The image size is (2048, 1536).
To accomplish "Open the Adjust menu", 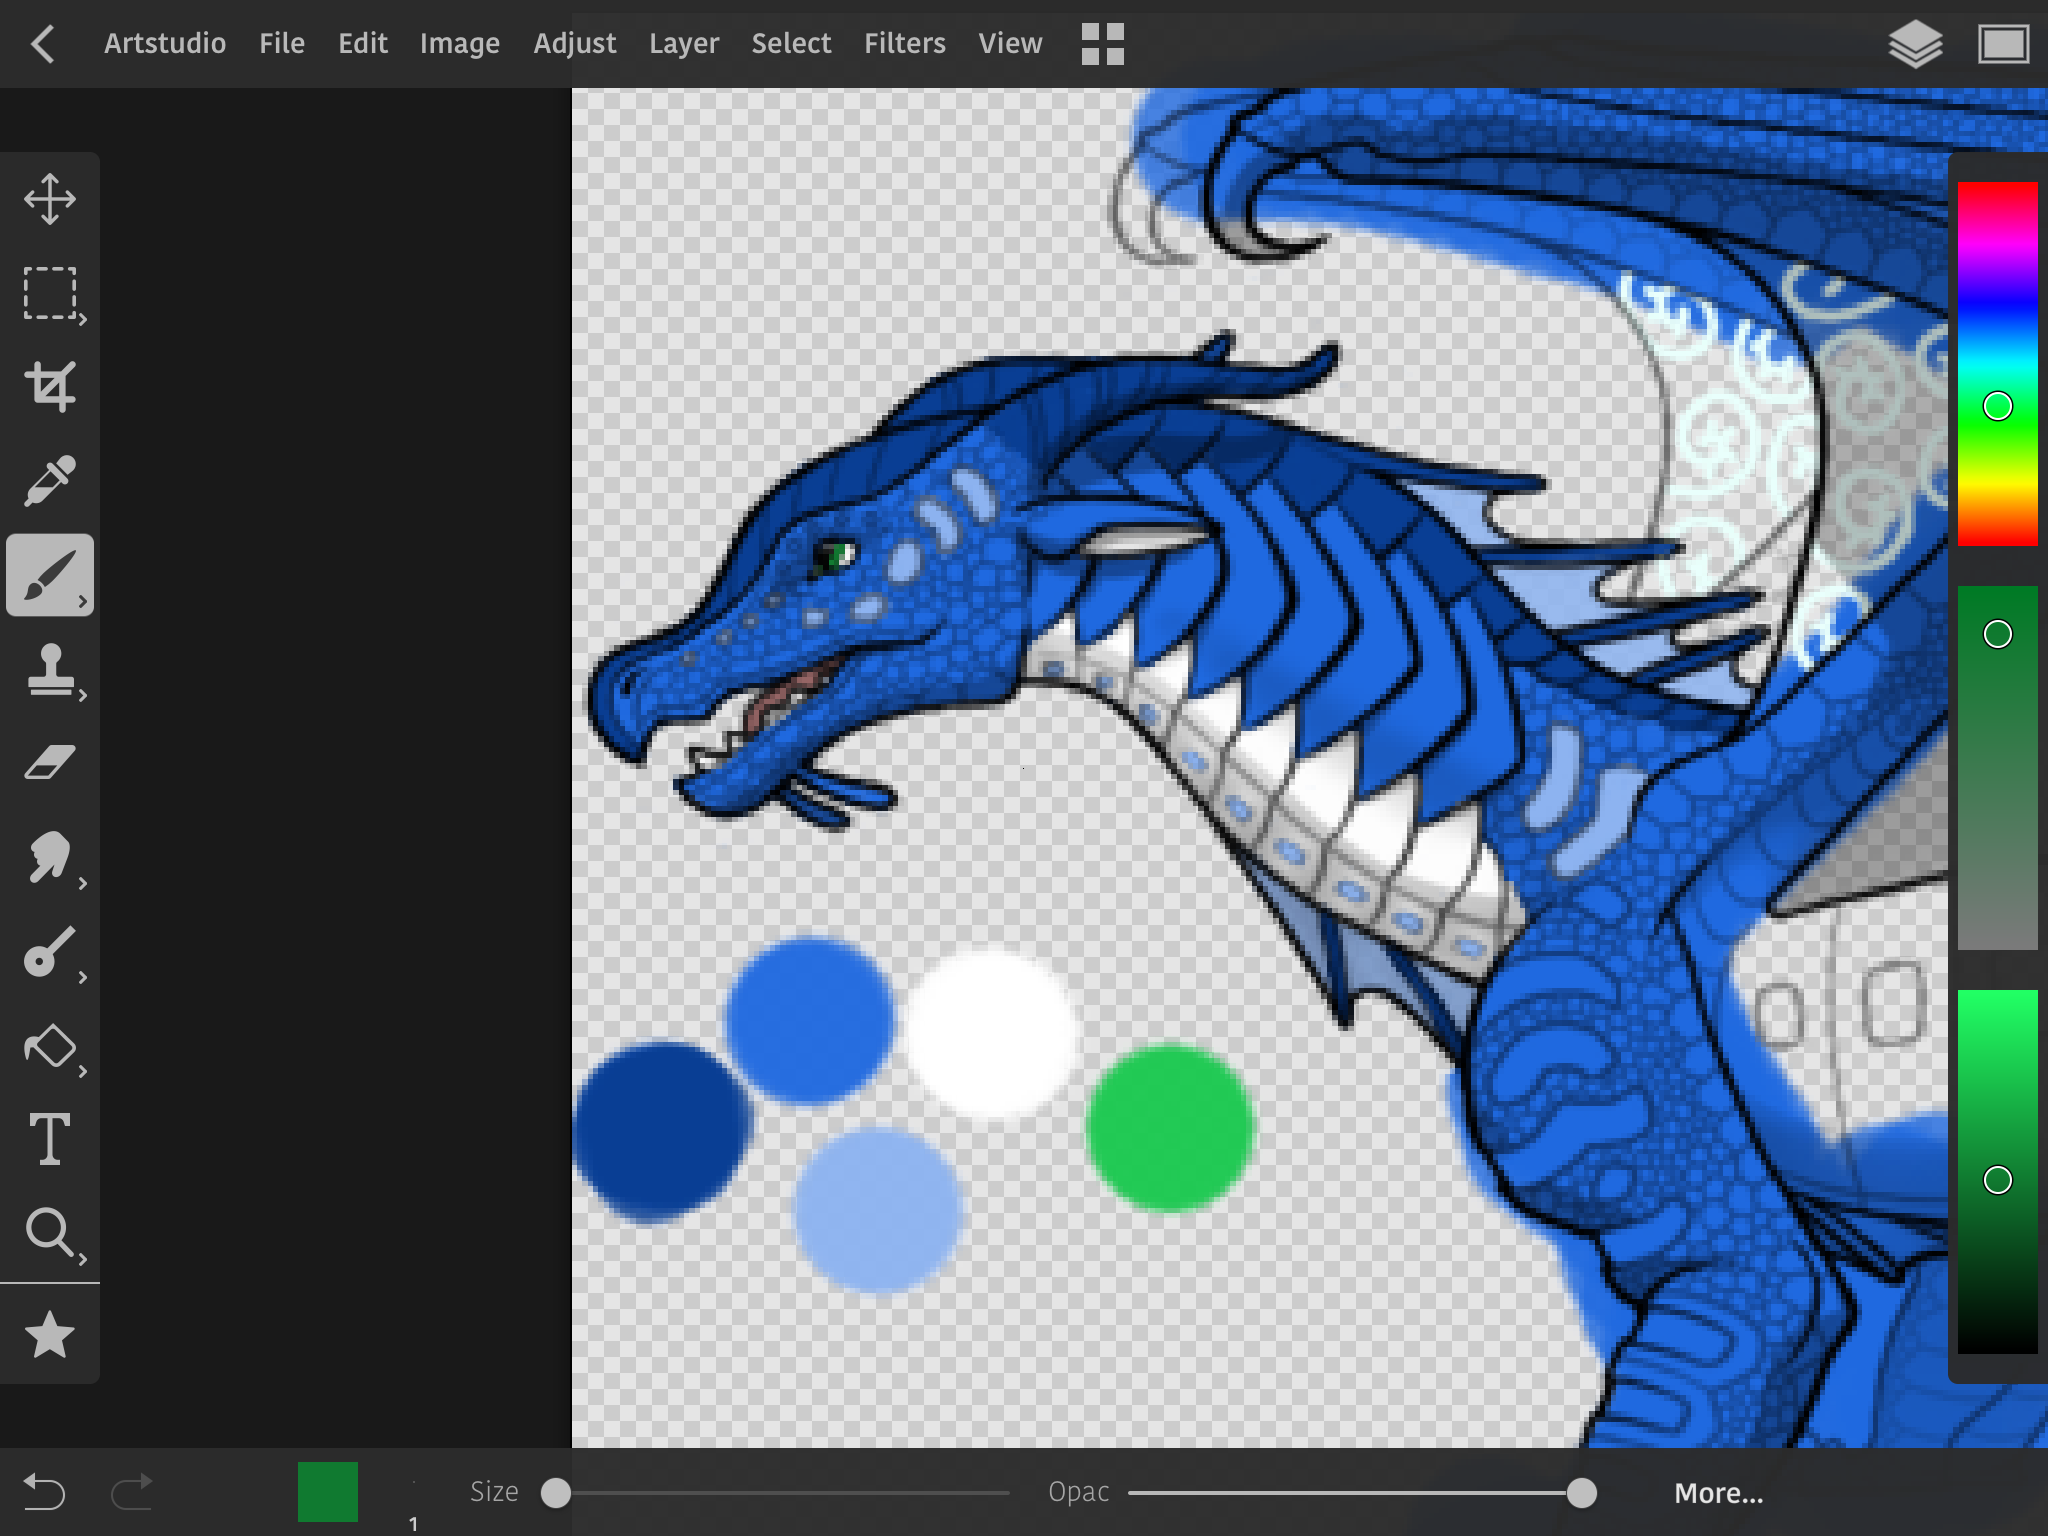I will (x=574, y=44).
